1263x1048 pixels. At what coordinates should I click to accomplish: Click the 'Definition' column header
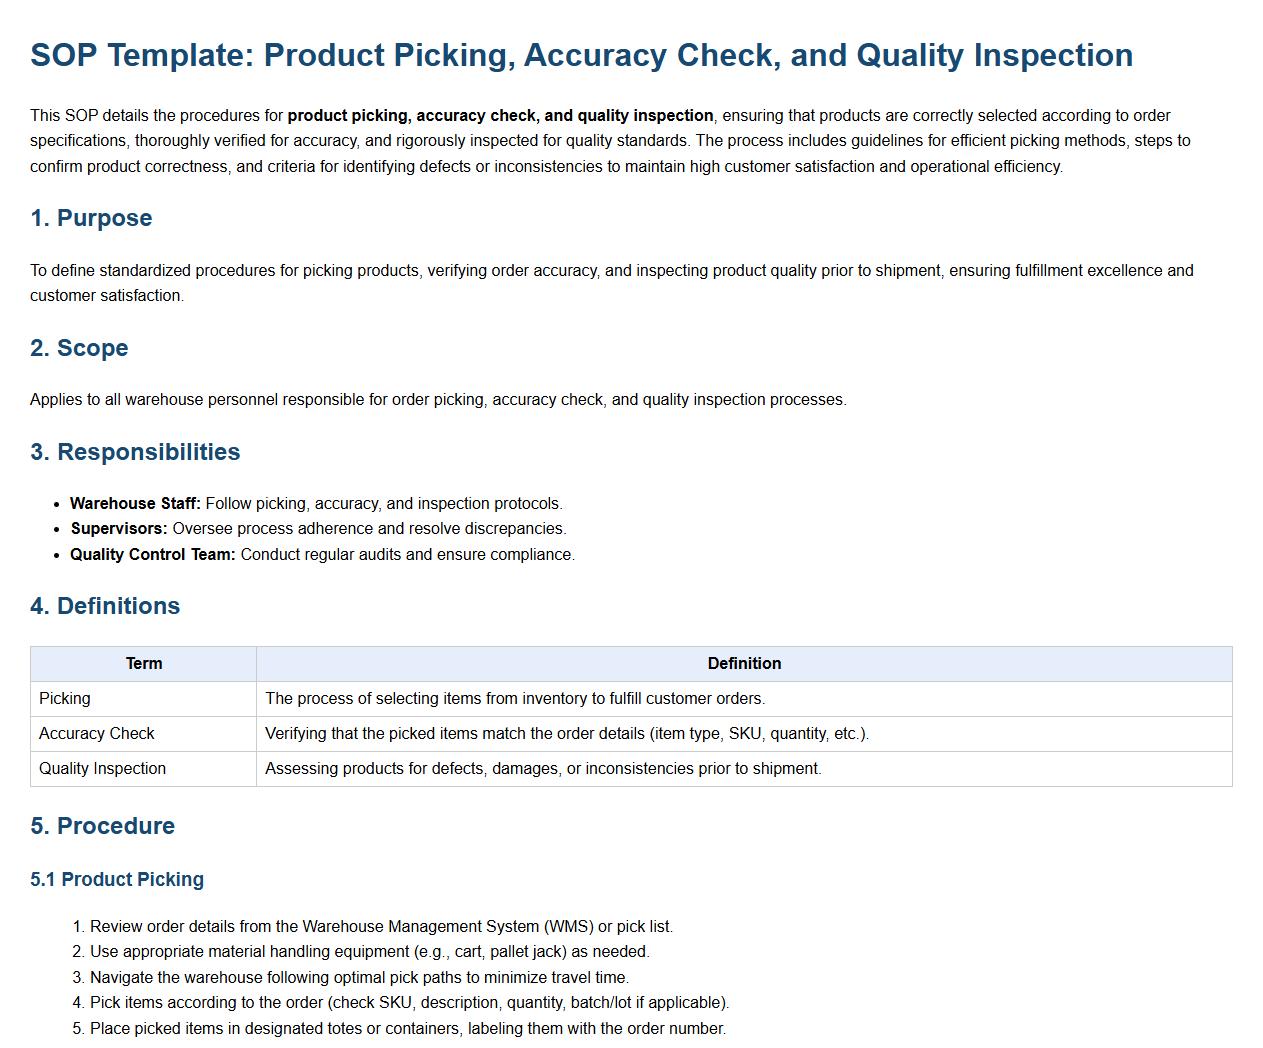[x=744, y=664]
